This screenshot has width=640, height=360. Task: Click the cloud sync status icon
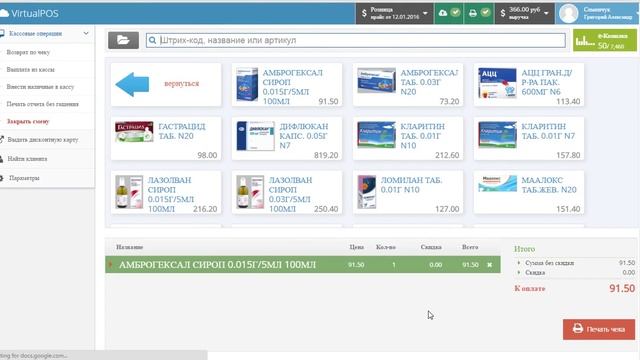point(443,13)
